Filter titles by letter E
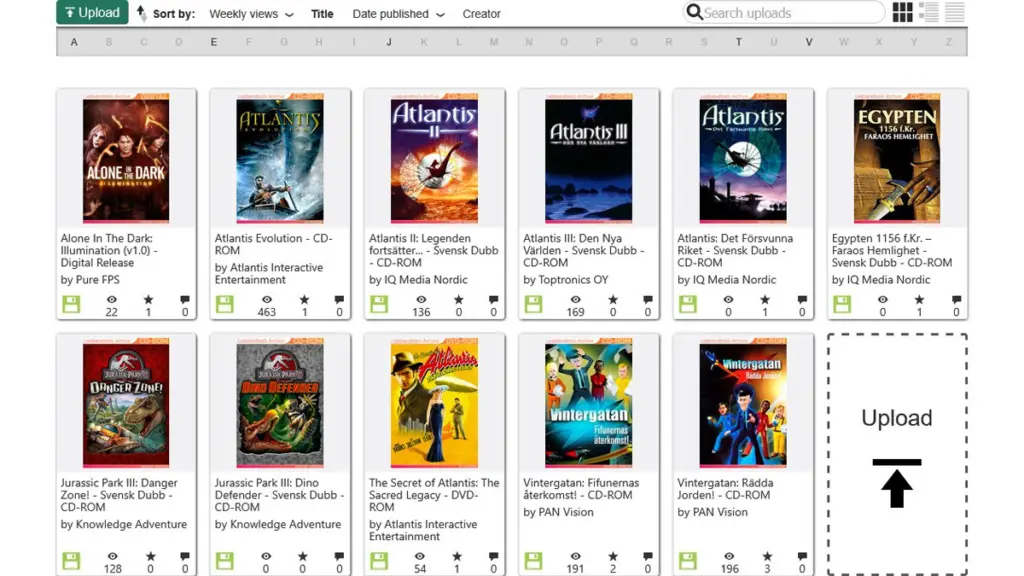Image resolution: width=1024 pixels, height=576 pixels. click(x=214, y=42)
